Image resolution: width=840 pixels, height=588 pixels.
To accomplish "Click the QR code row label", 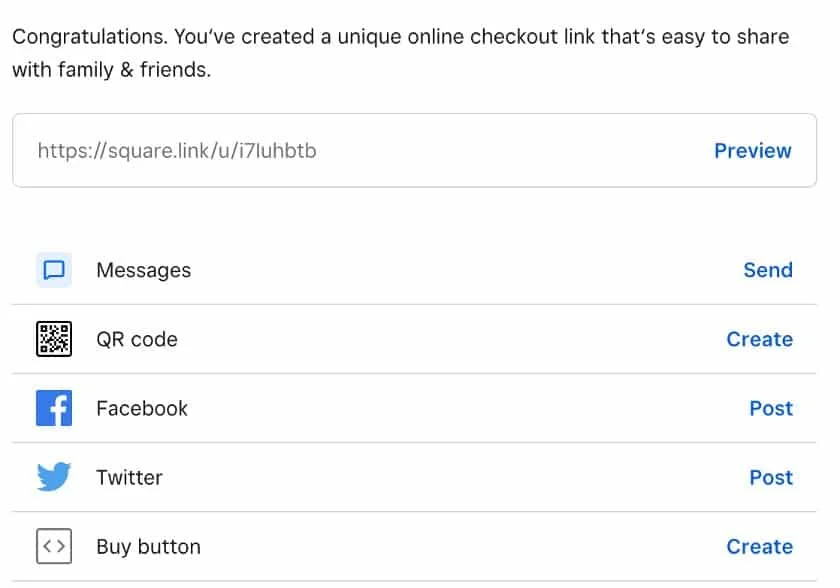I will pyautogui.click(x=137, y=340).
